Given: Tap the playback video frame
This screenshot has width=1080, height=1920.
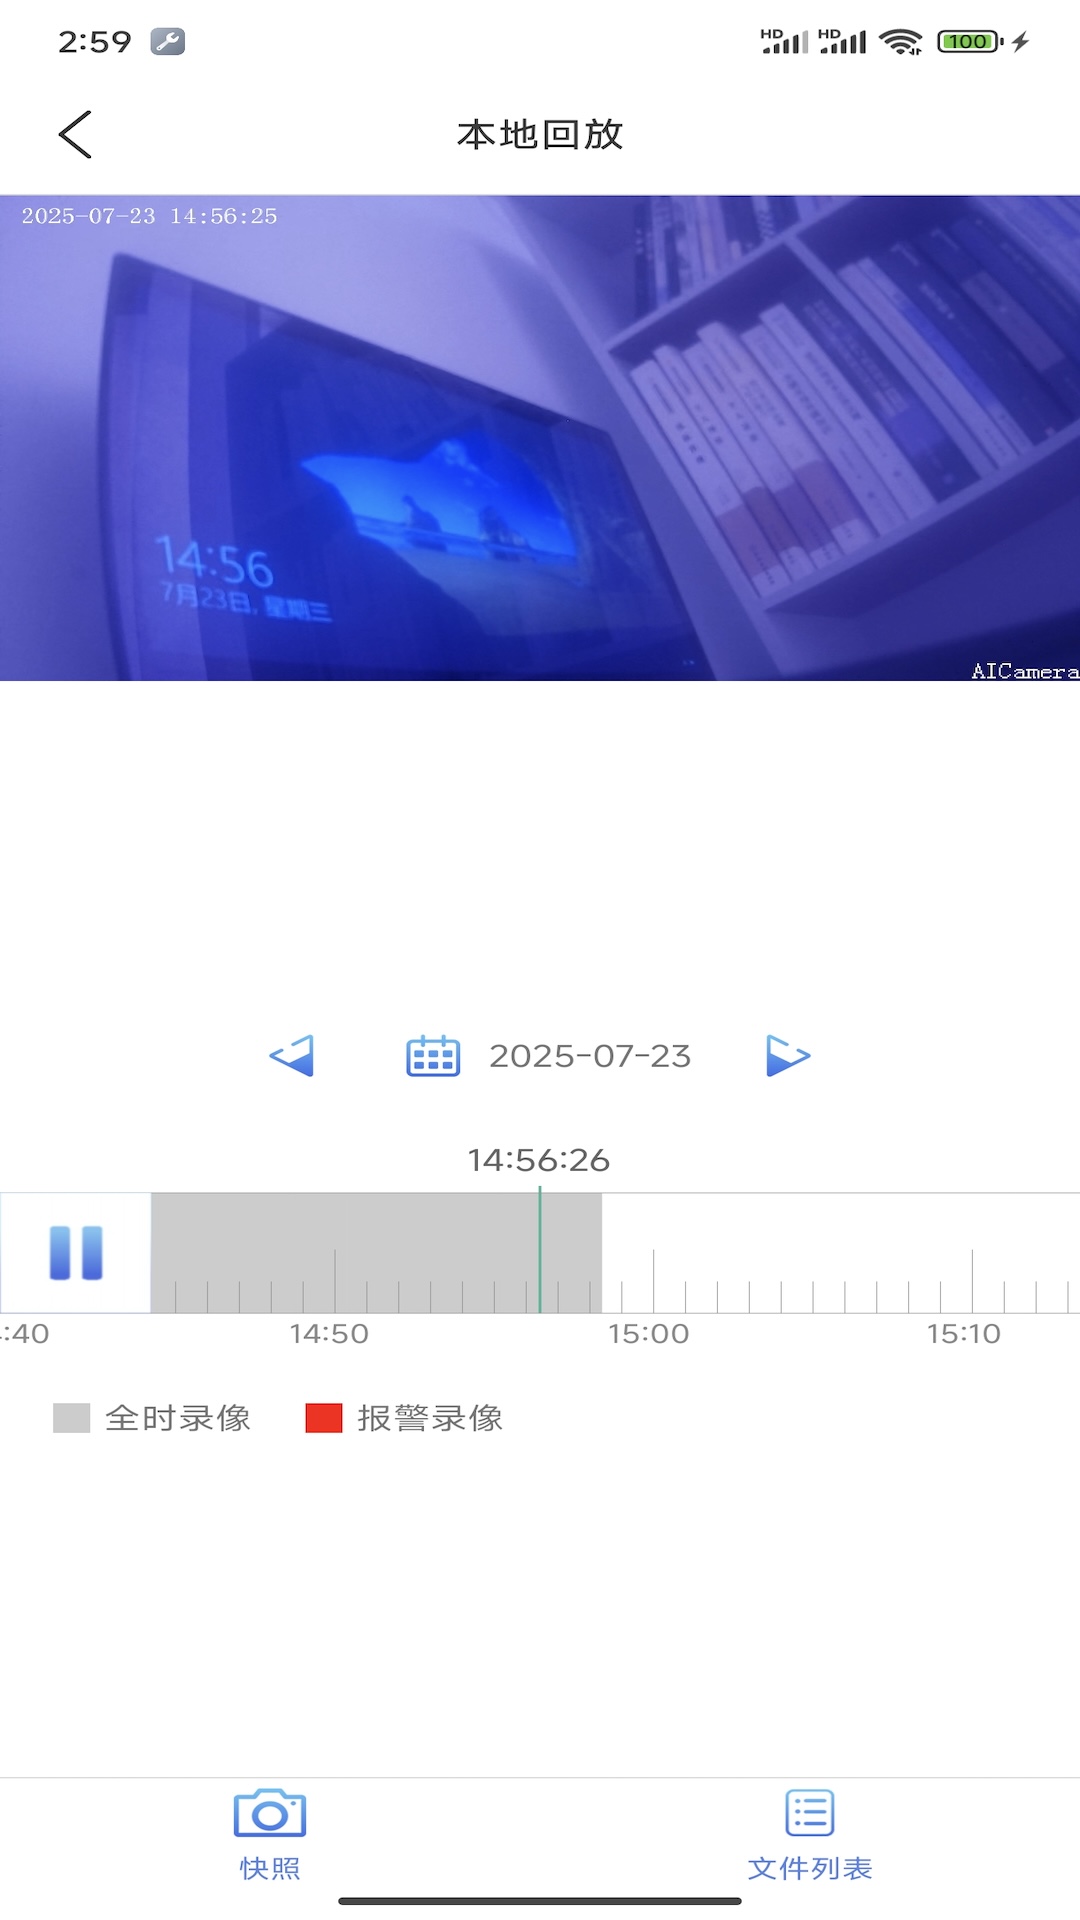Looking at the screenshot, I should (x=540, y=438).
